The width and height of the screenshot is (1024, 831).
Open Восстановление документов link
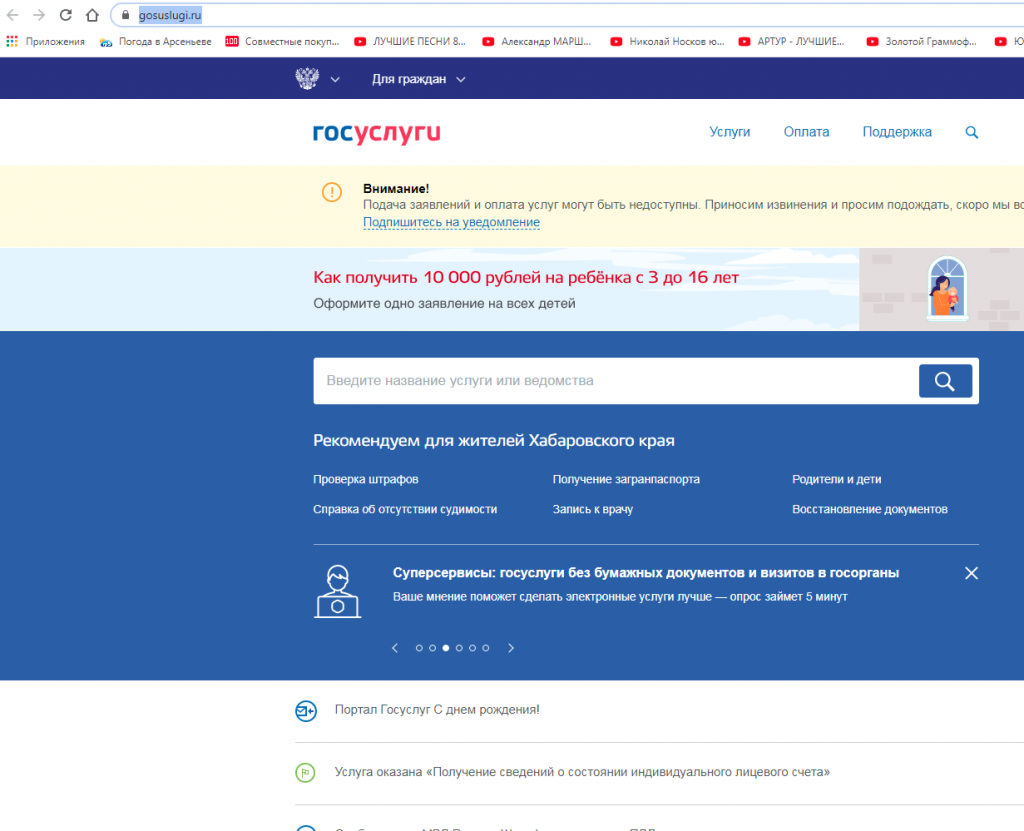click(870, 510)
